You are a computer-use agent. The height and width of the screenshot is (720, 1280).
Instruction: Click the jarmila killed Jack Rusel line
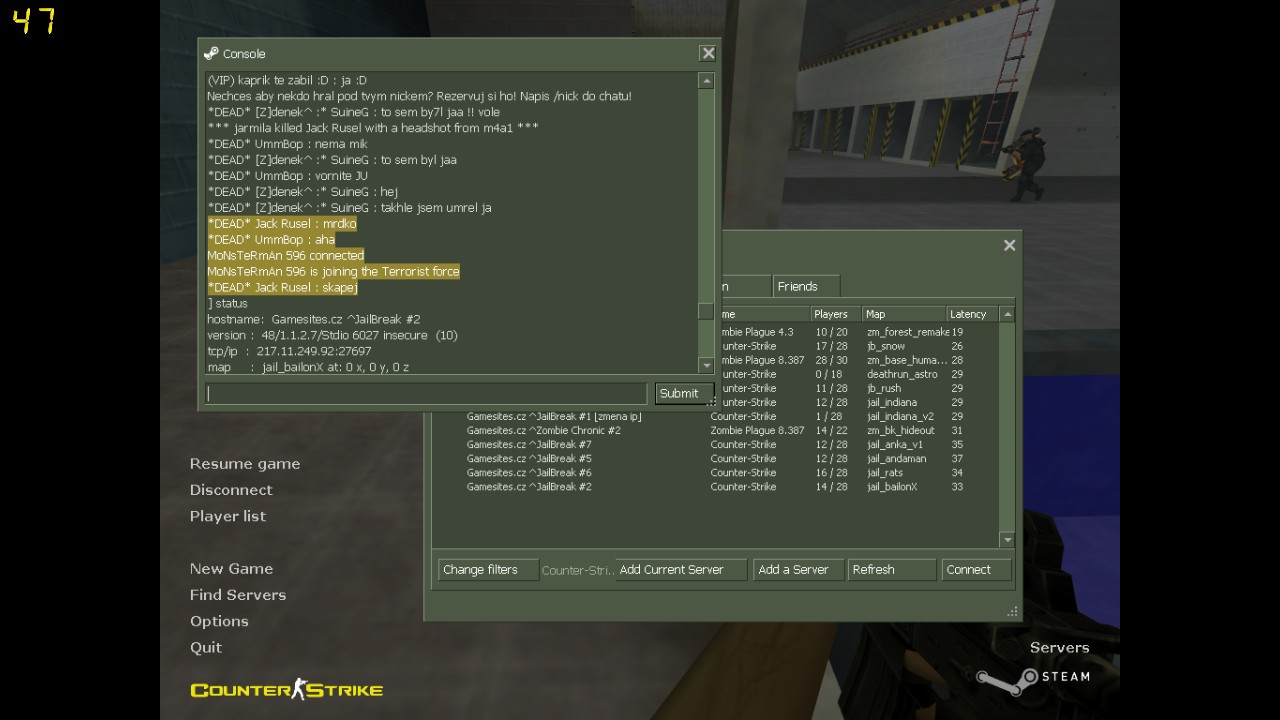[373, 128]
